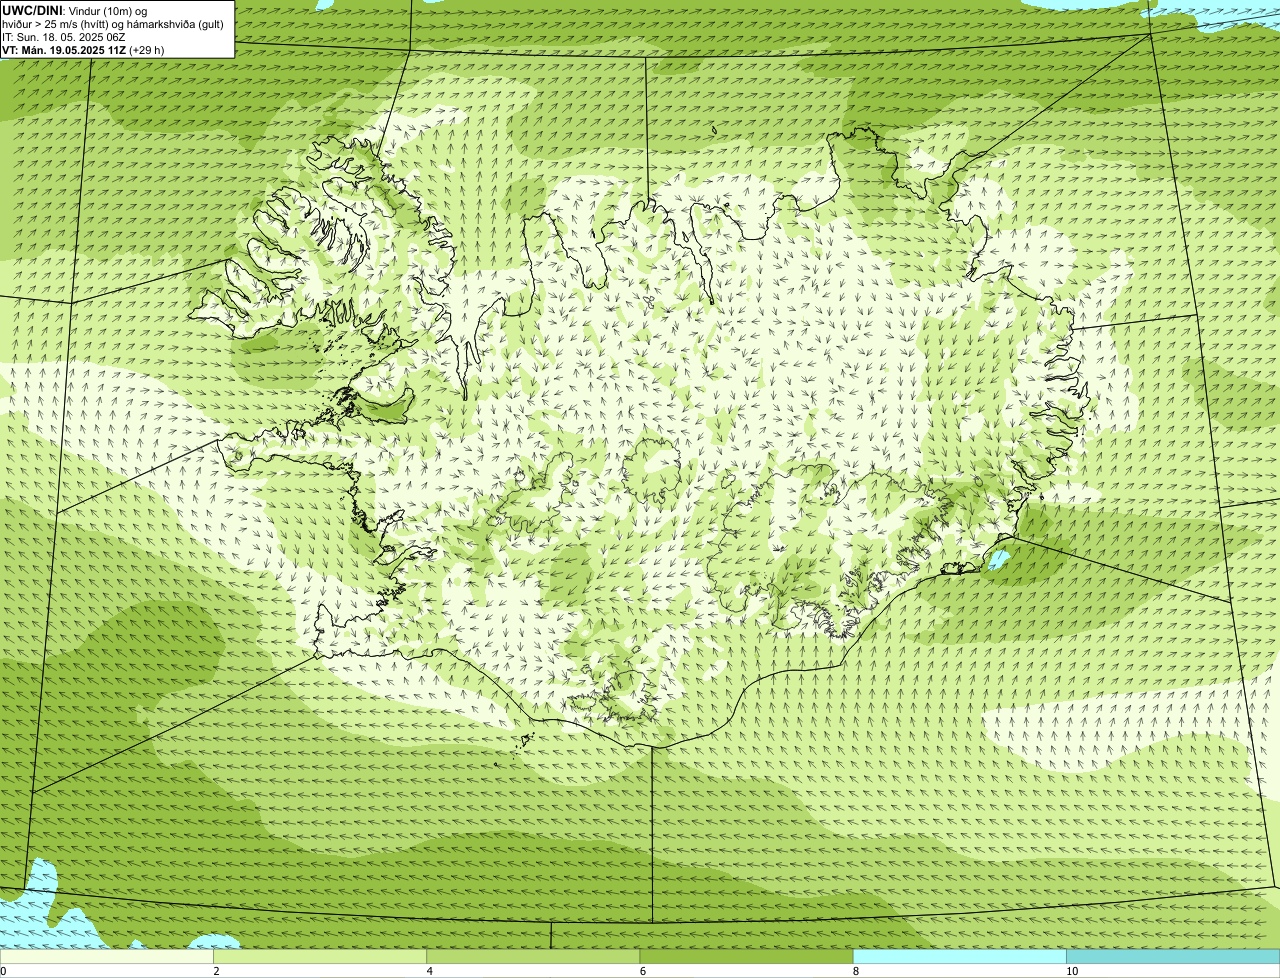The width and height of the screenshot is (1280, 978).
Task: Click the "8" label on the color scale
Action: pos(856,971)
